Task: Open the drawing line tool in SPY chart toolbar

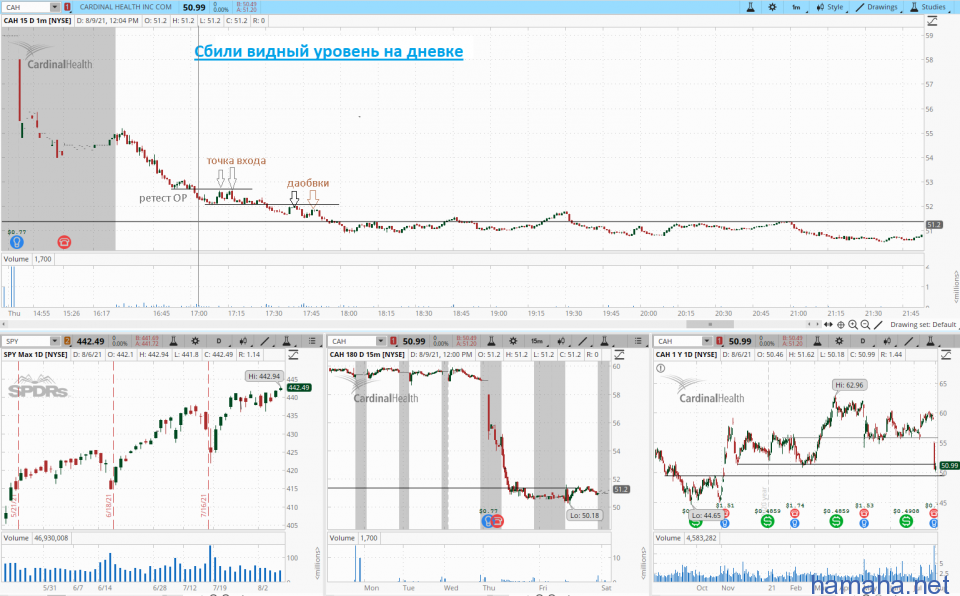Action: tap(265, 341)
